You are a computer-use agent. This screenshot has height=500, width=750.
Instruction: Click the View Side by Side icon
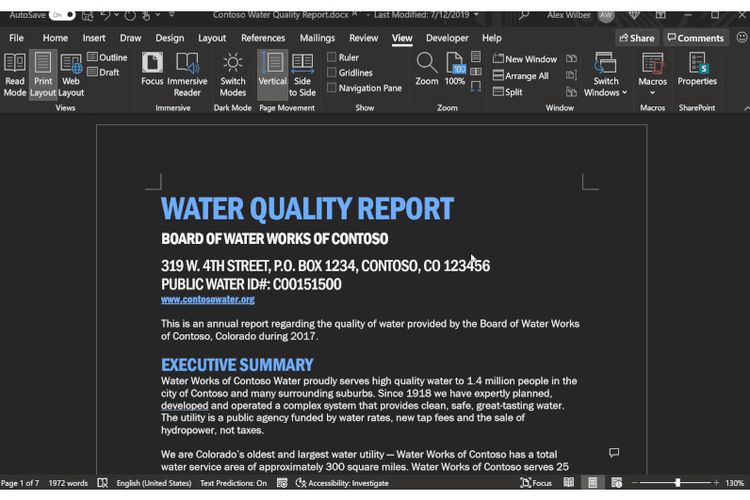pyautogui.click(x=571, y=58)
